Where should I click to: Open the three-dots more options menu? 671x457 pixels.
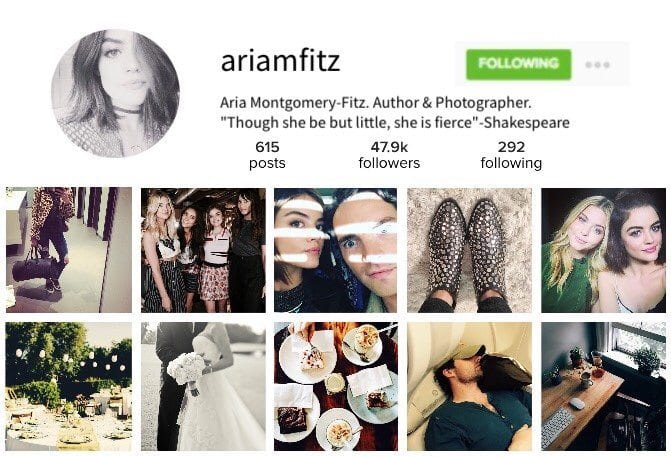tap(597, 65)
